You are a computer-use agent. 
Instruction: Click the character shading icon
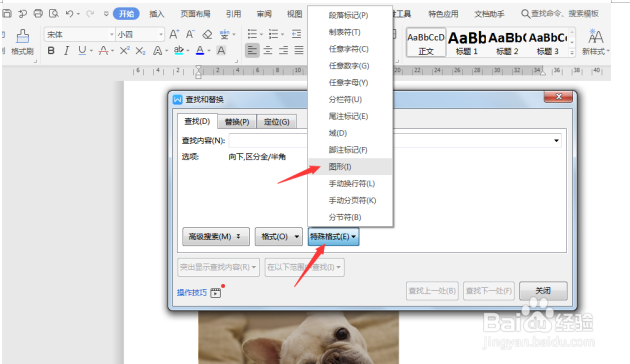[221, 51]
